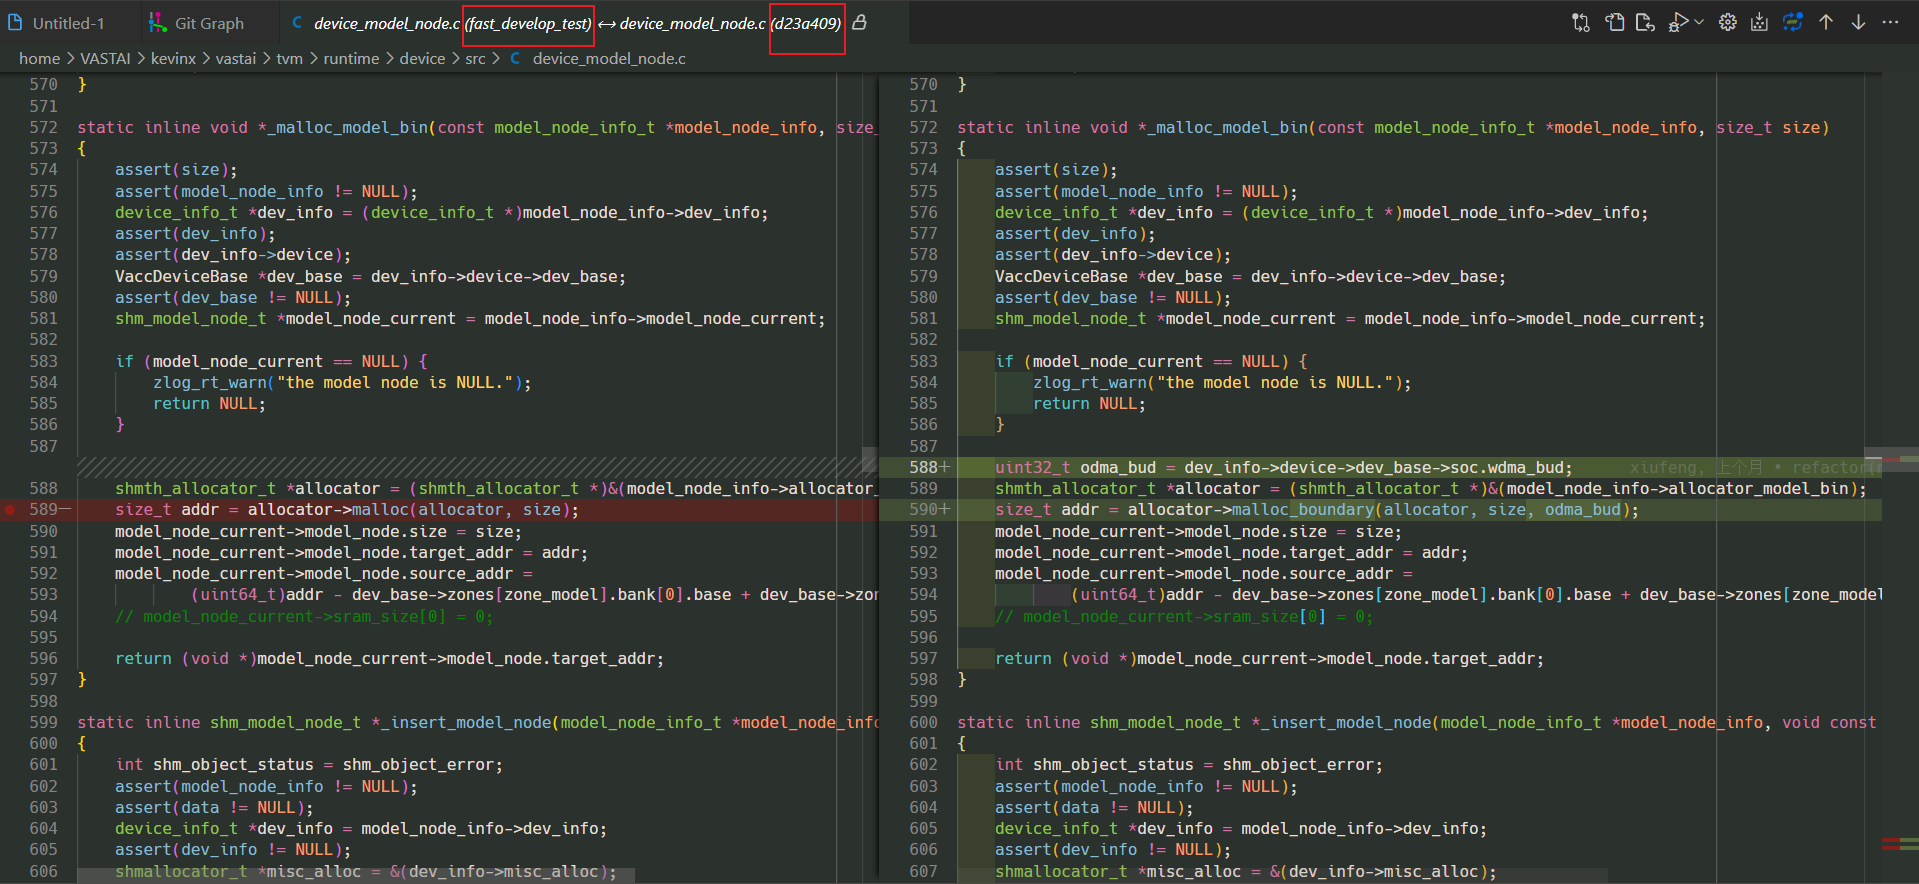Screen dimensions: 1919x884
Task: Click '_insert_model_node' function name in the right pane
Action: (1345, 723)
